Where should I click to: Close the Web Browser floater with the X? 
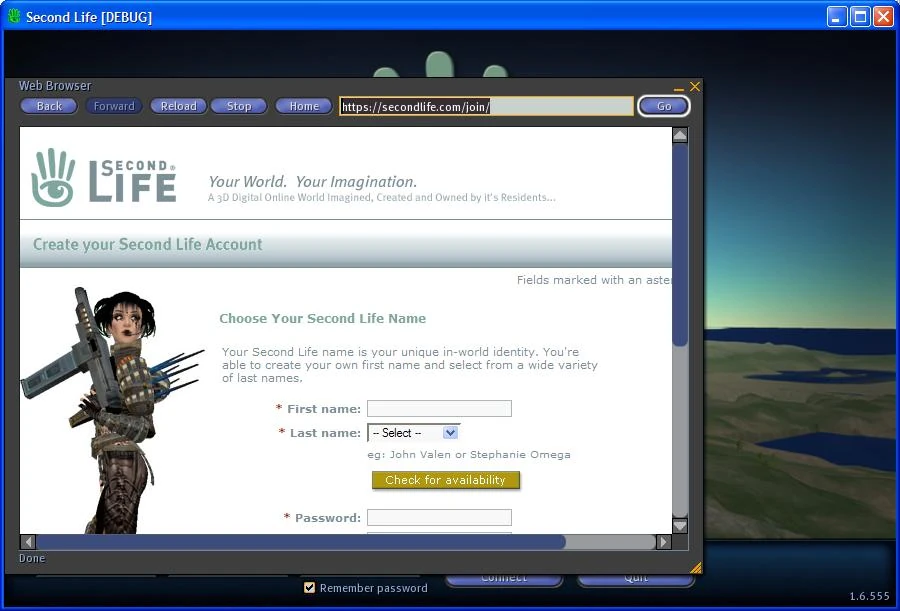pos(695,87)
